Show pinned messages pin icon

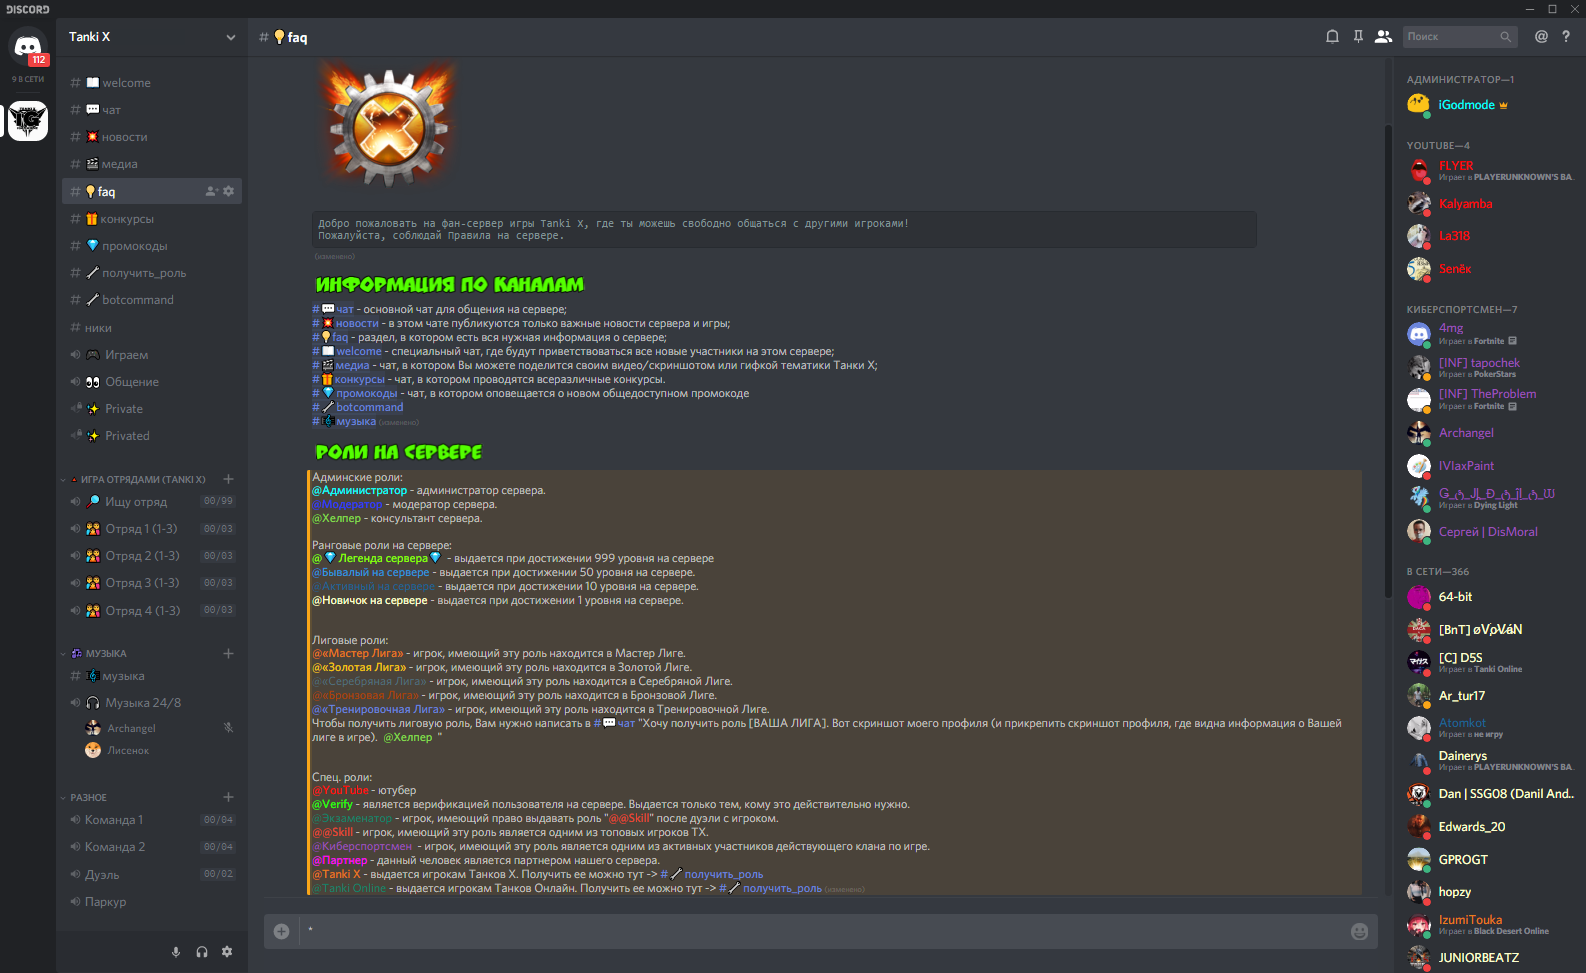pos(1358,37)
